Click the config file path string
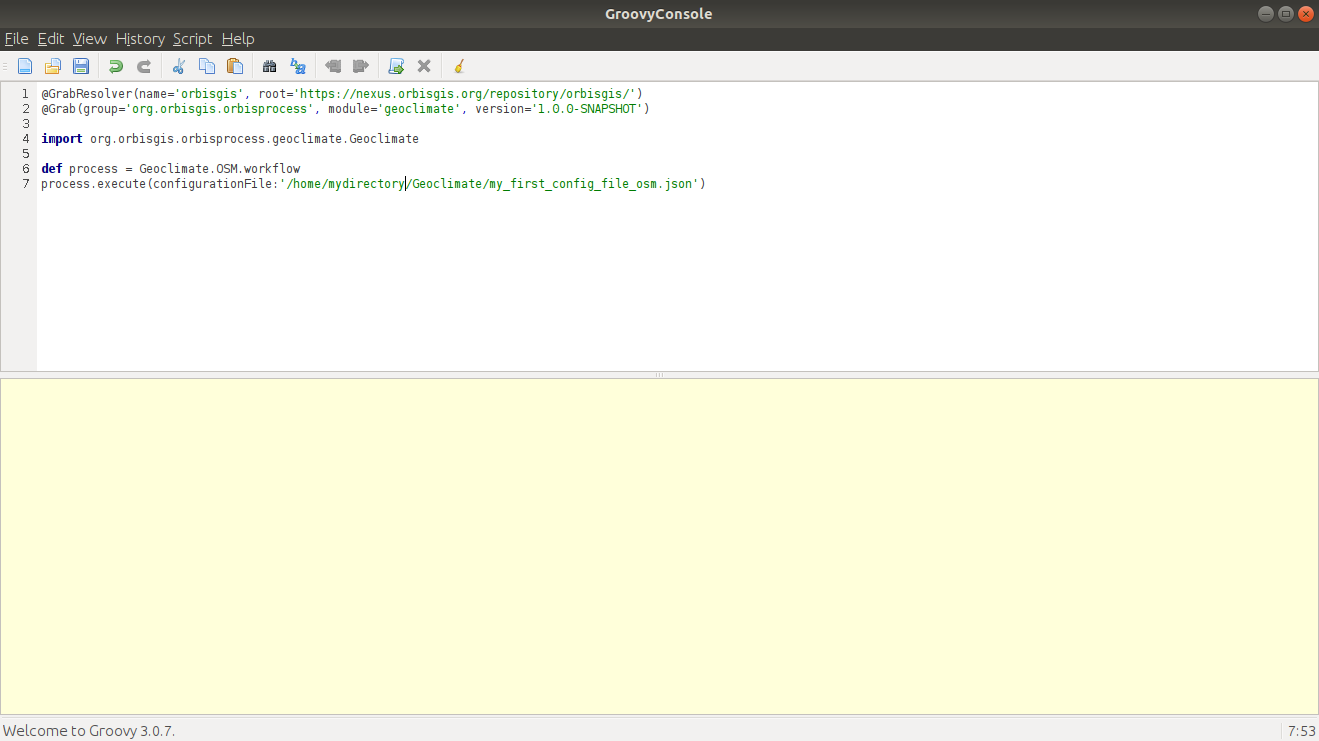The height and width of the screenshot is (741, 1319). tap(489, 184)
